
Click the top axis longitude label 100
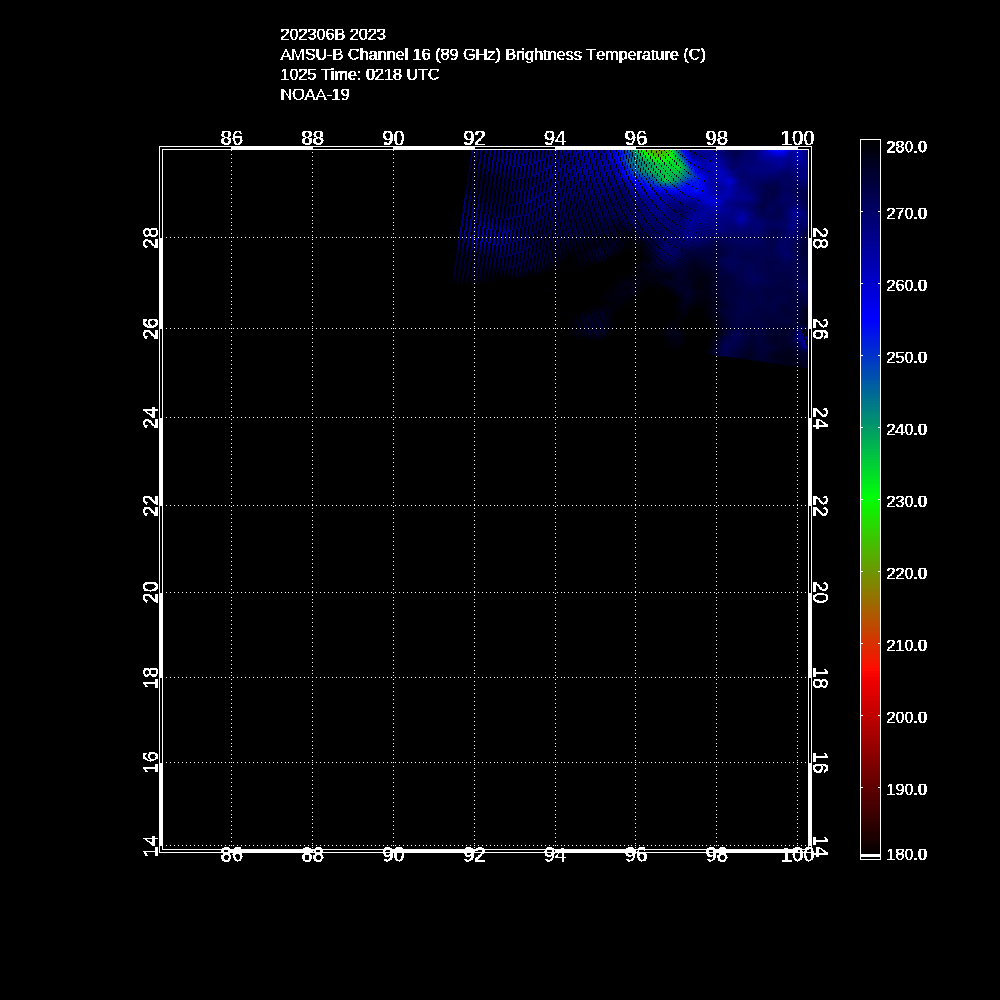[x=797, y=138]
